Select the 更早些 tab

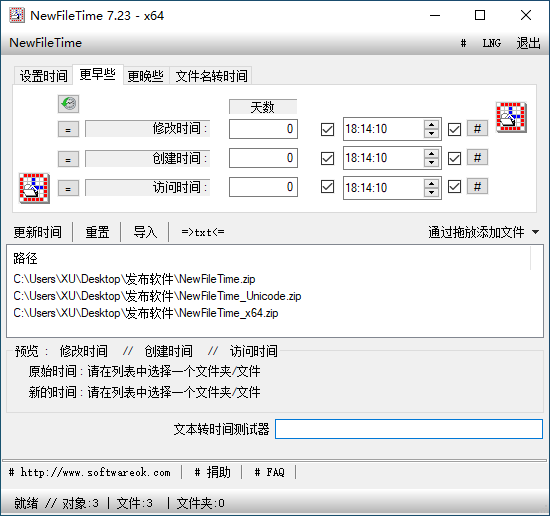98,74
